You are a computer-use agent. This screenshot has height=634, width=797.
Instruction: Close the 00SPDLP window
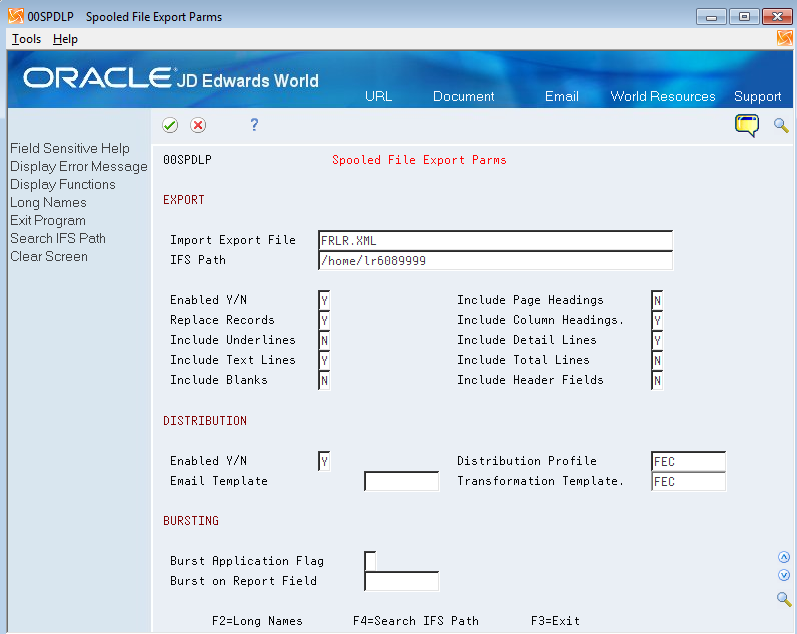pyautogui.click(x=777, y=17)
